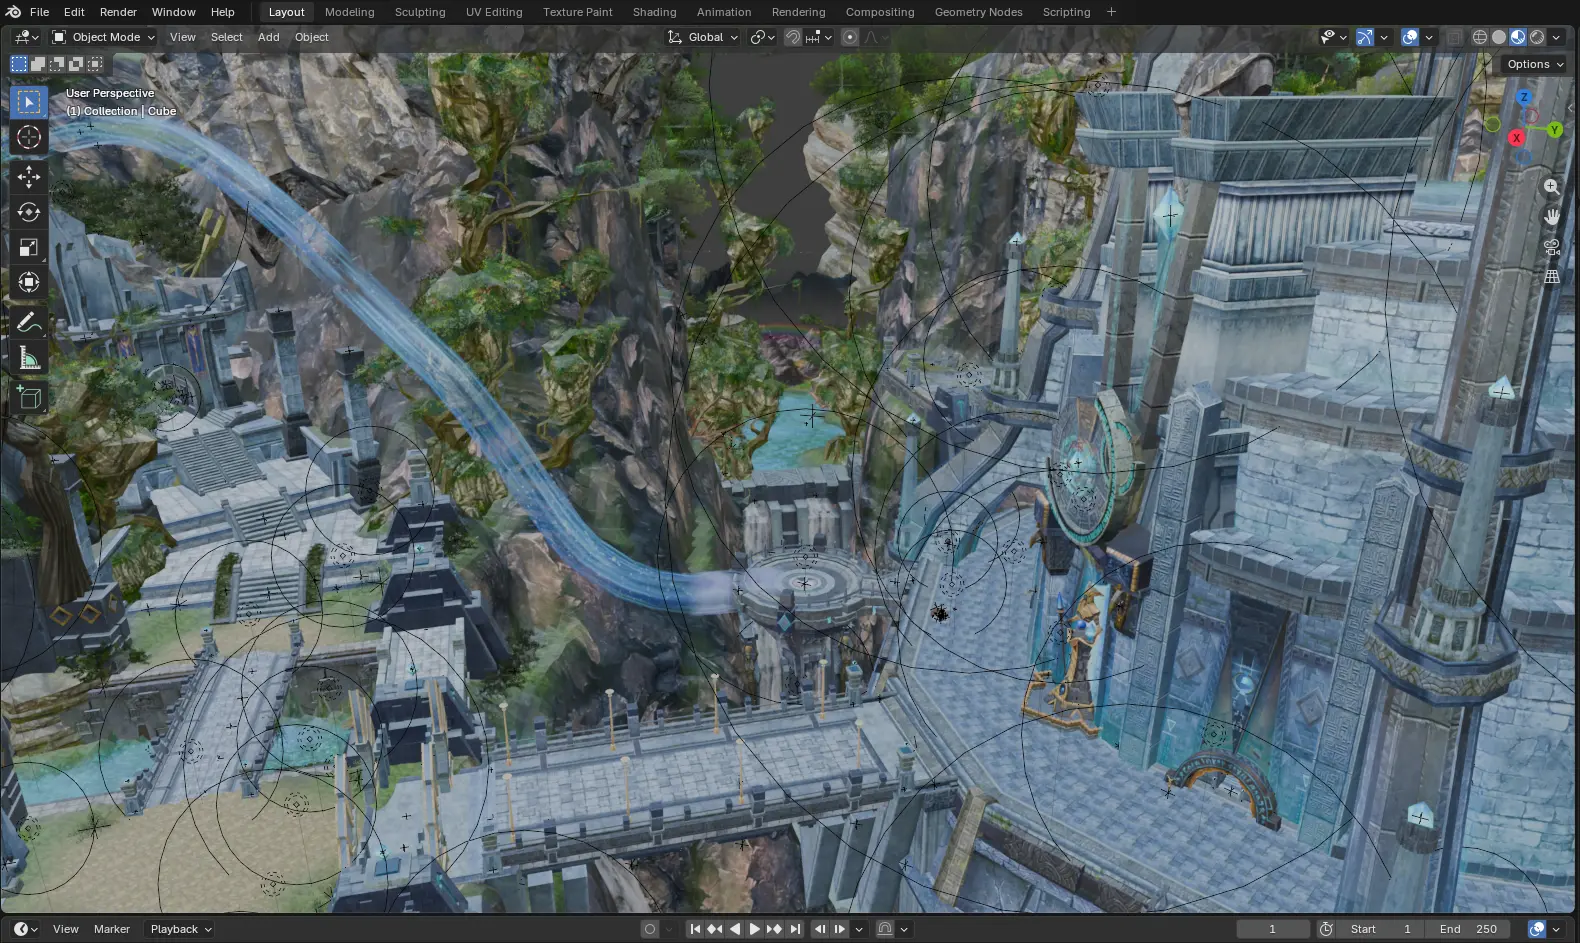Open the Edit menu
Screen dimensions: 1580x943
(x=74, y=12)
